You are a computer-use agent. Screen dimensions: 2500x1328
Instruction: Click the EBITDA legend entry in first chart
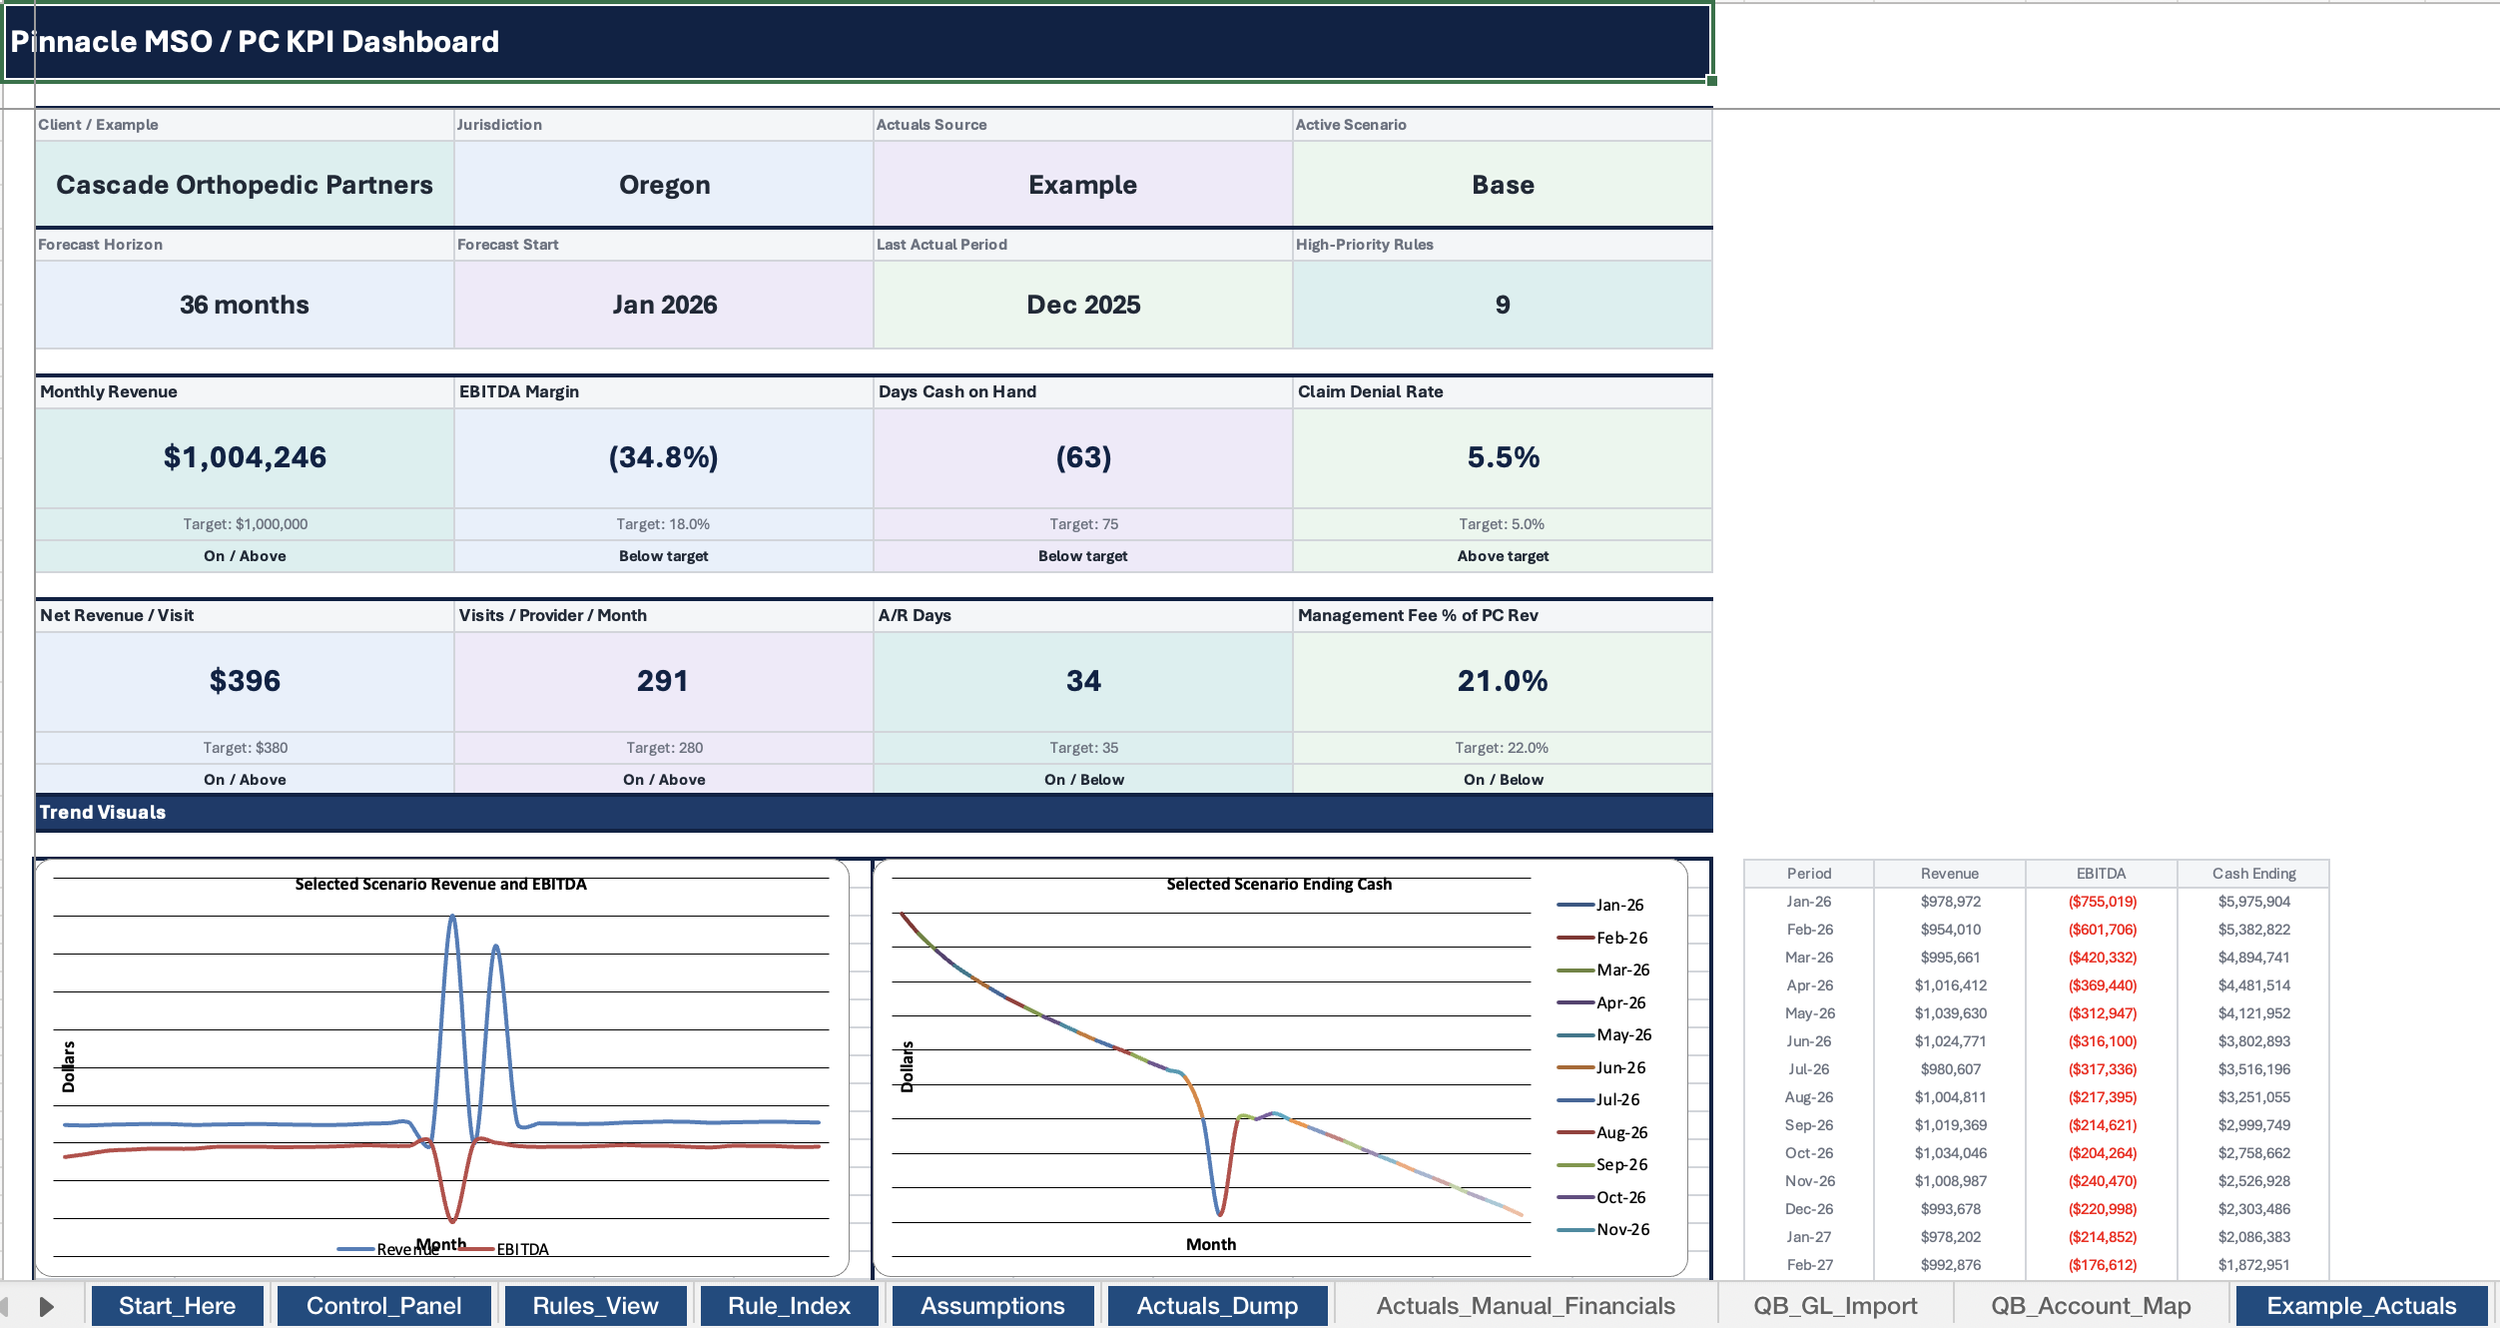(x=521, y=1249)
